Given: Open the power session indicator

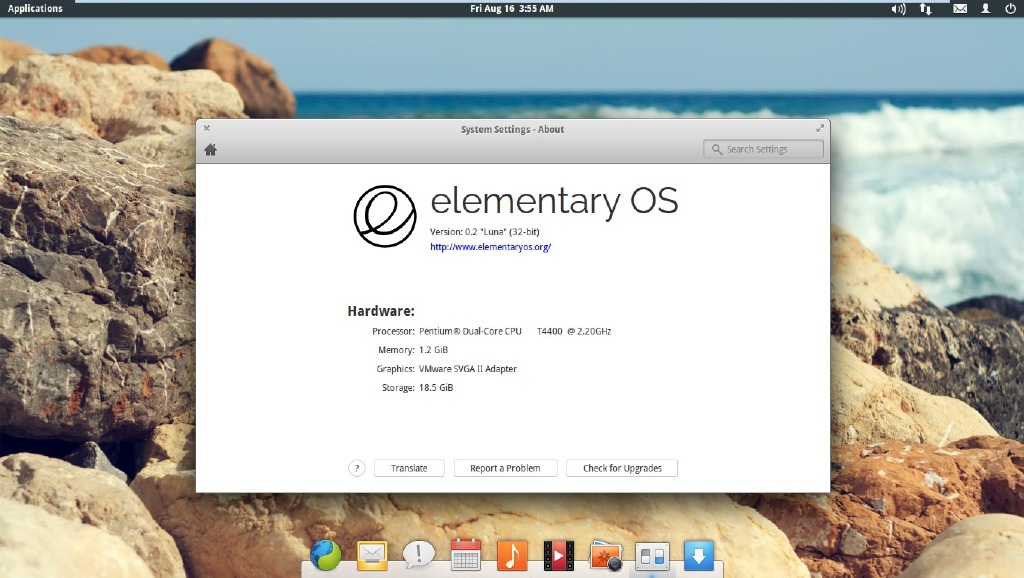Looking at the screenshot, I should point(1010,8).
